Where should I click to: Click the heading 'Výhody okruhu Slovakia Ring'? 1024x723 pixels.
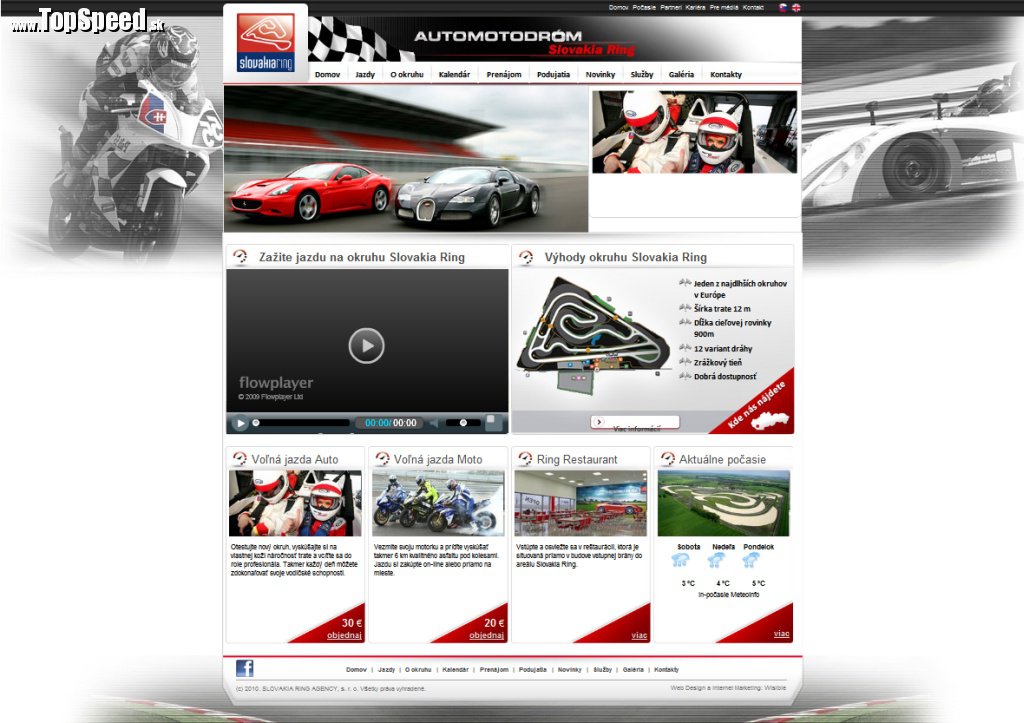click(x=626, y=257)
